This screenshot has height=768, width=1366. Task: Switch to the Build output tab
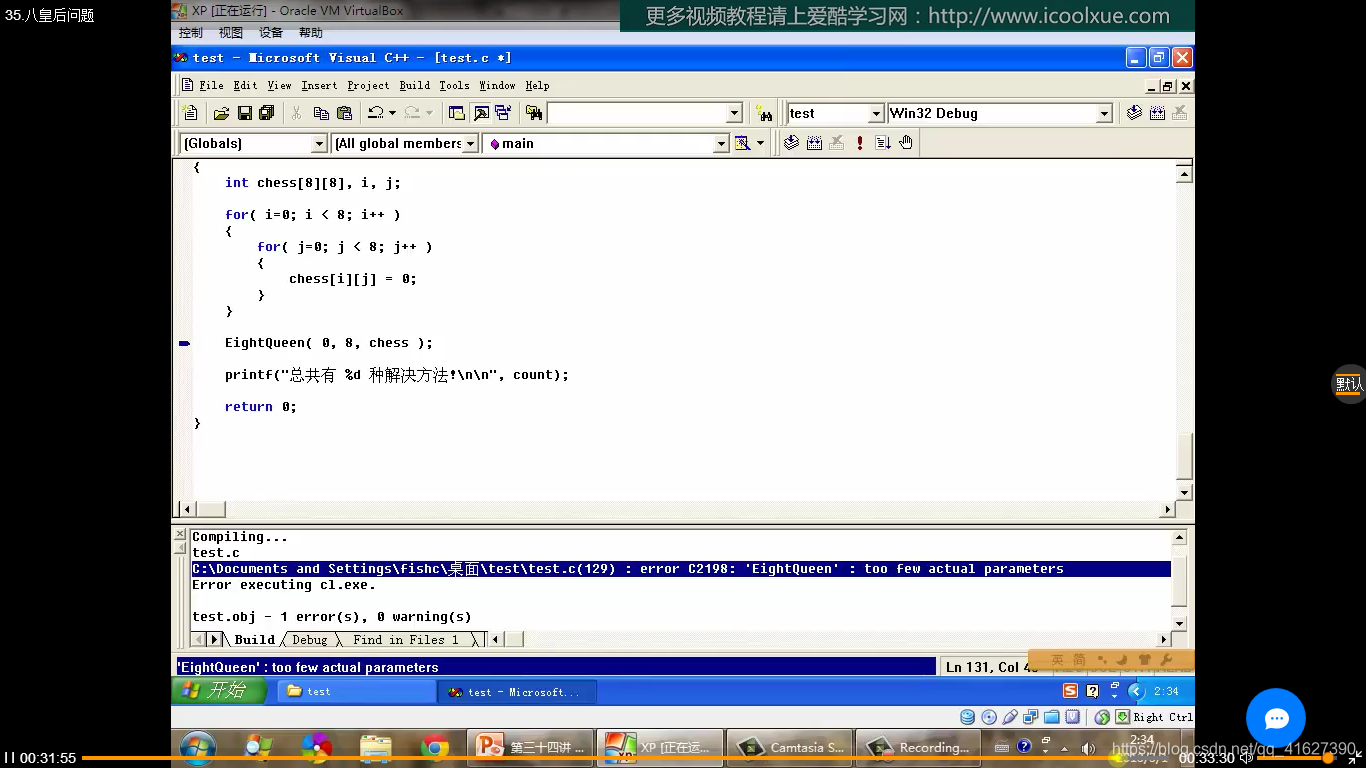[x=254, y=639]
